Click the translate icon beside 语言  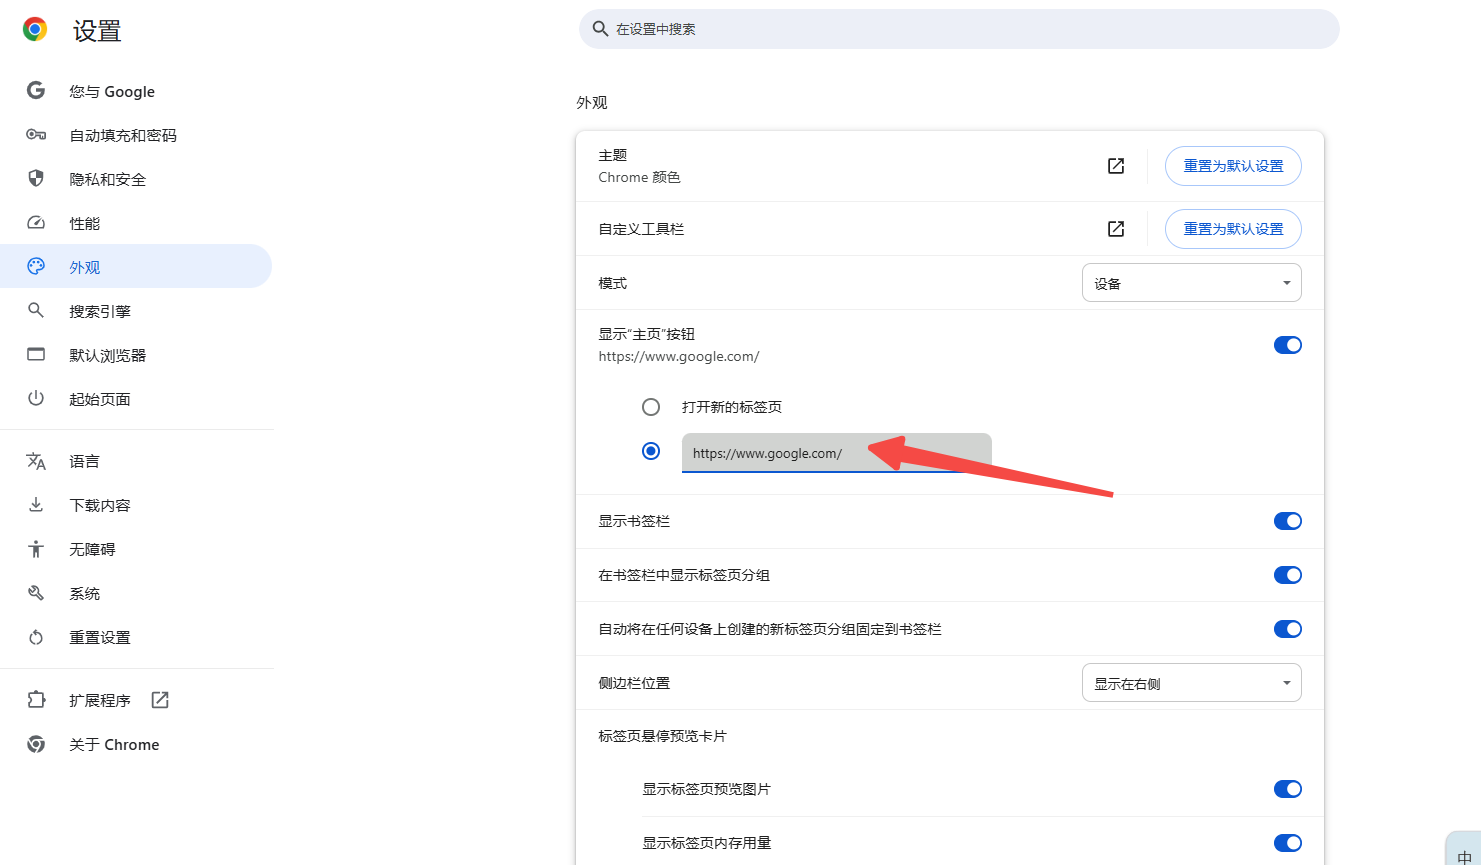[36, 461]
